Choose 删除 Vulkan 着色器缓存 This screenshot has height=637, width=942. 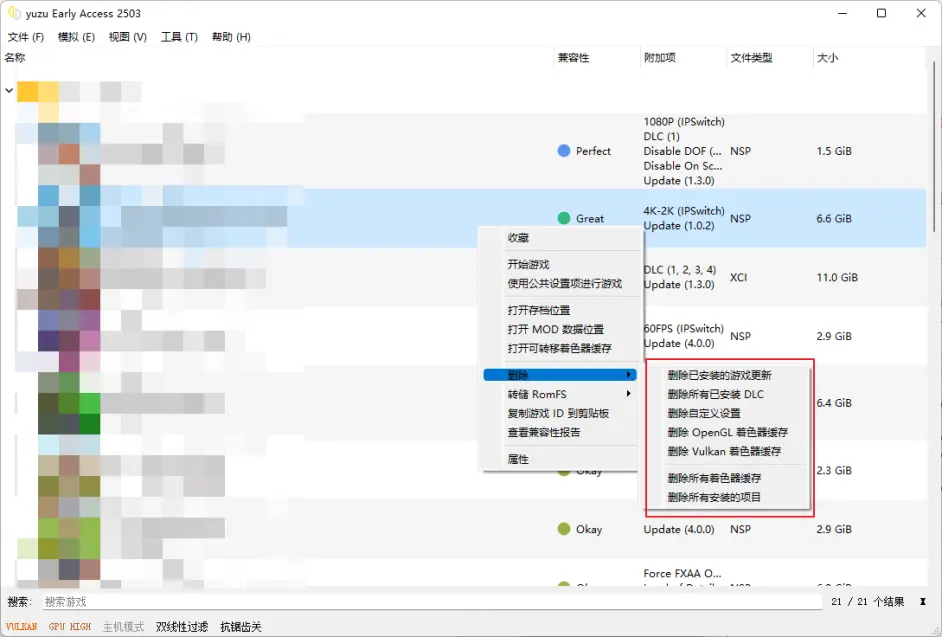tap(724, 451)
